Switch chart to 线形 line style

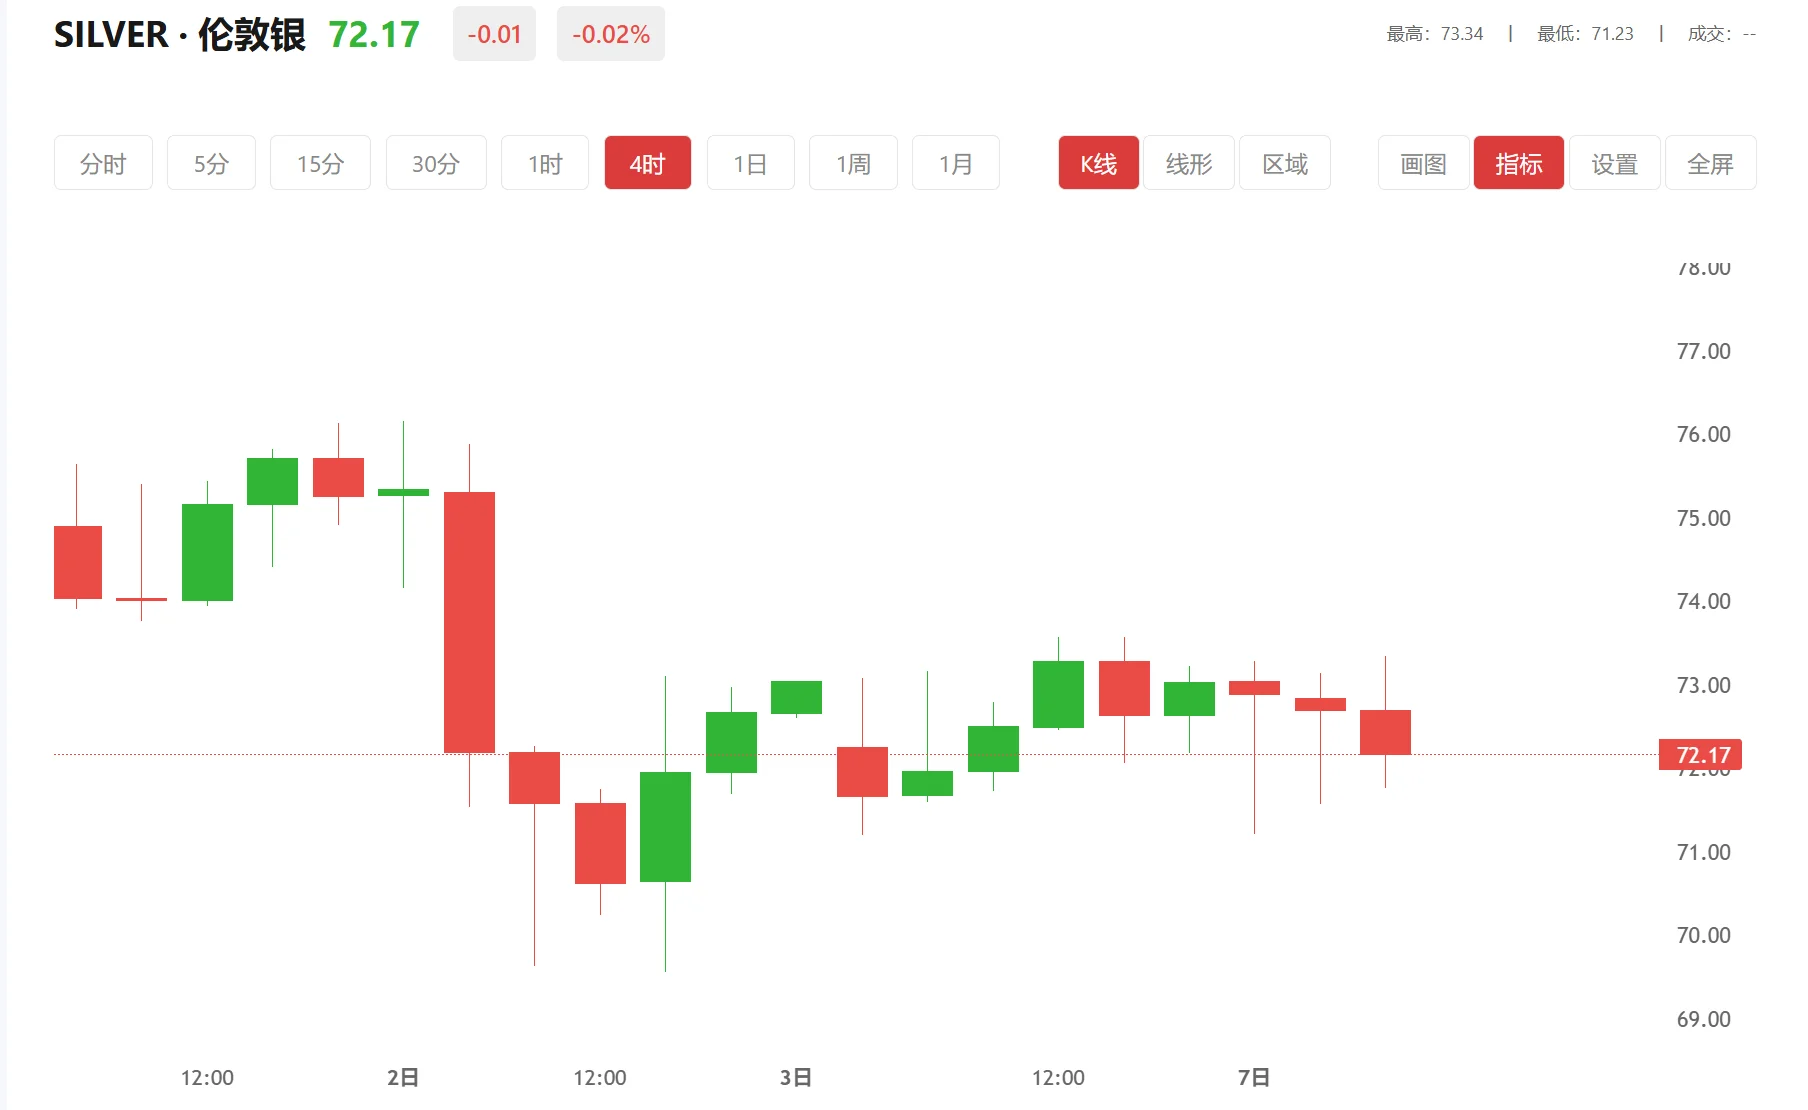tap(1189, 163)
